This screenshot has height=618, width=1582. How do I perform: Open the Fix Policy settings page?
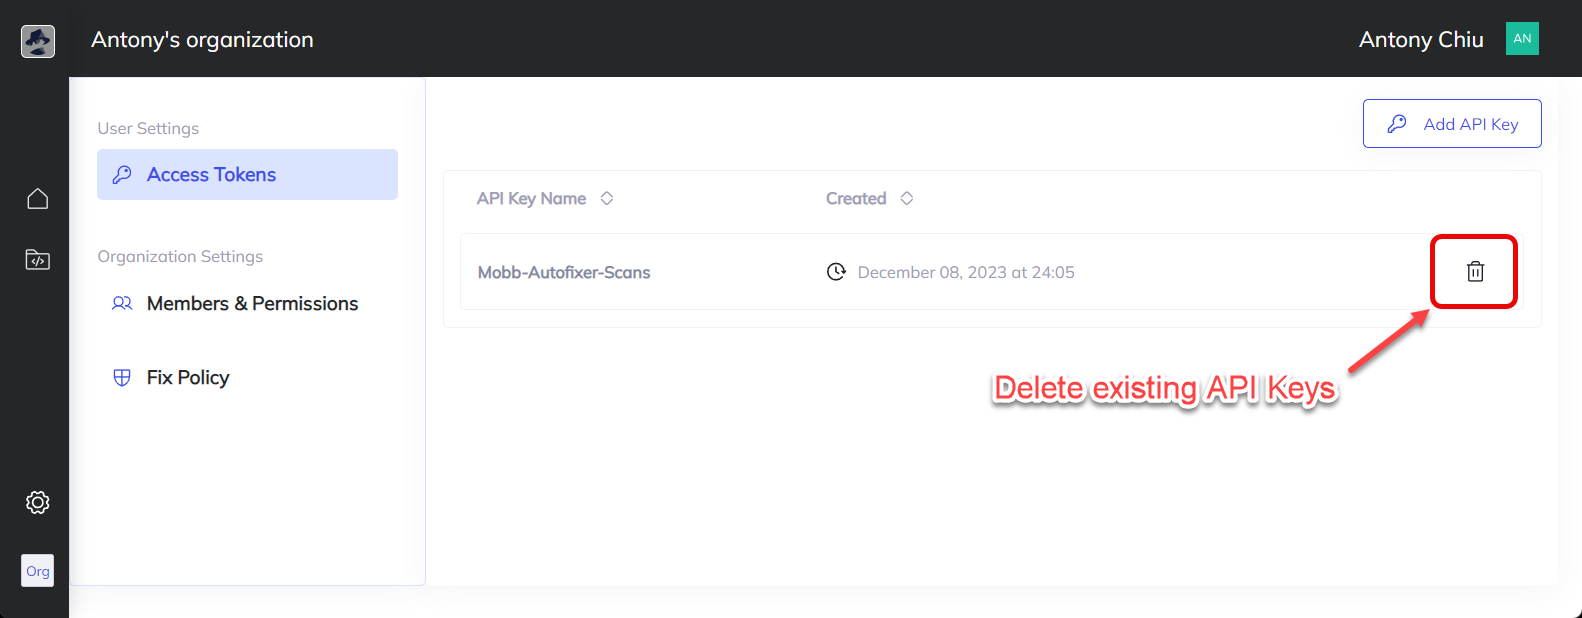tap(188, 377)
